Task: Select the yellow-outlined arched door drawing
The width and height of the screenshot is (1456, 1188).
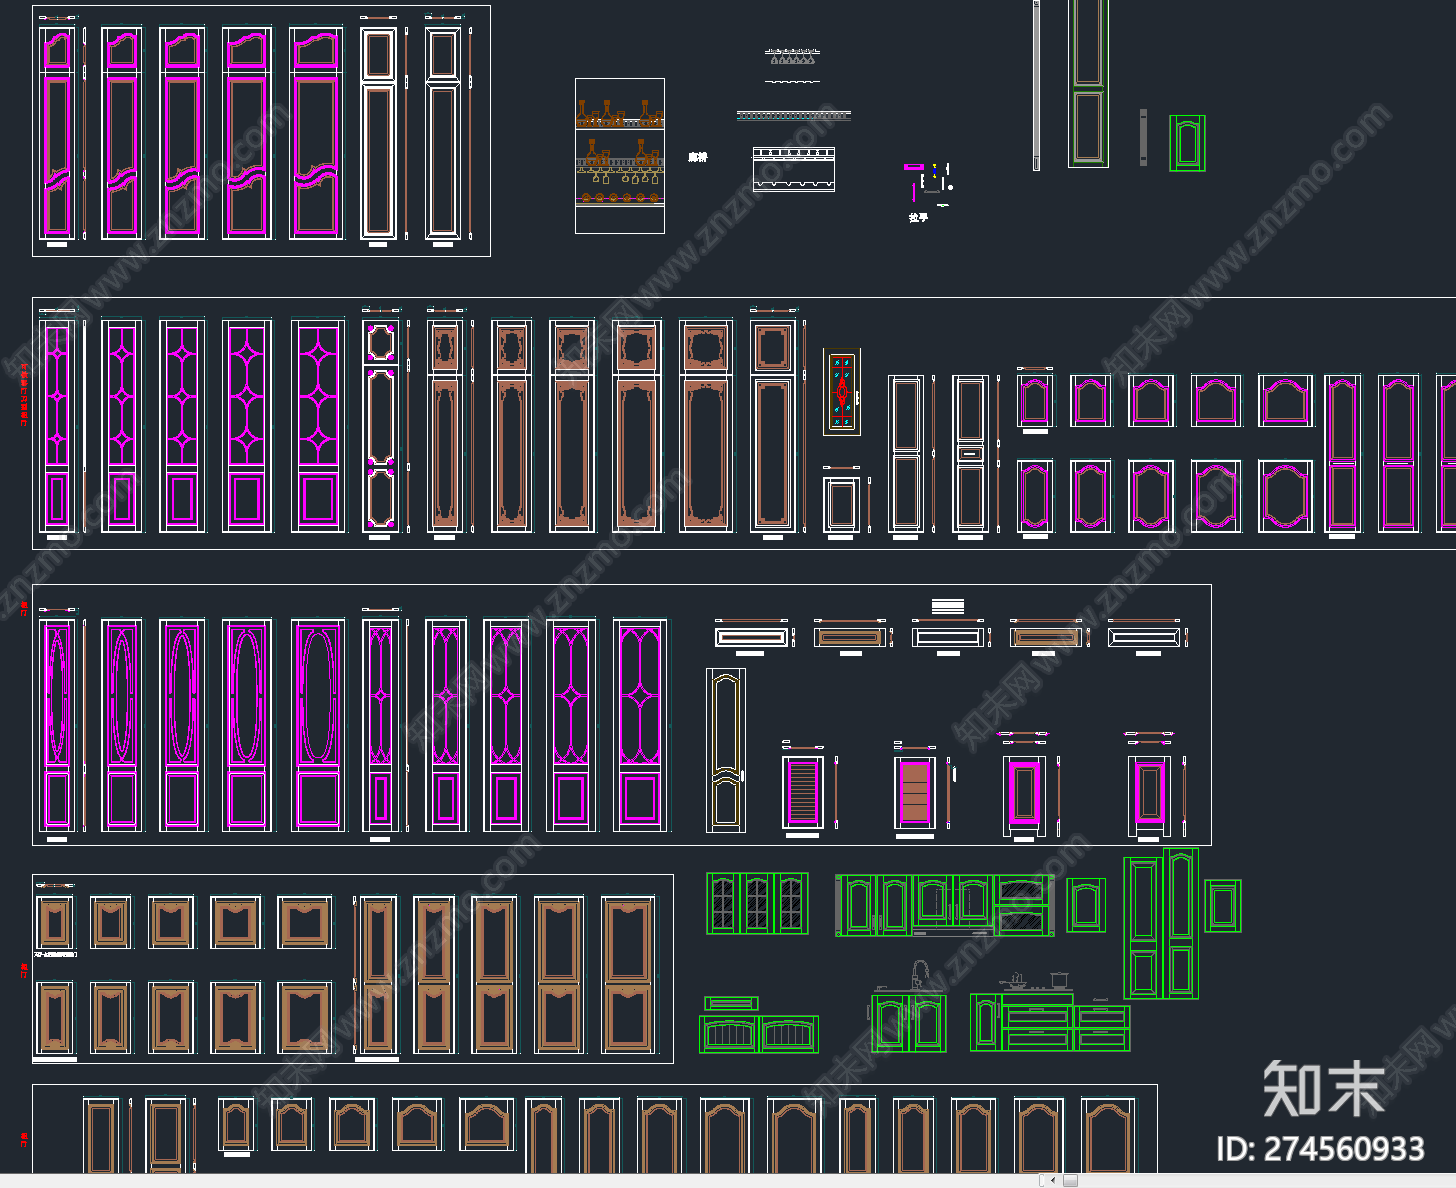Action: click(x=726, y=749)
